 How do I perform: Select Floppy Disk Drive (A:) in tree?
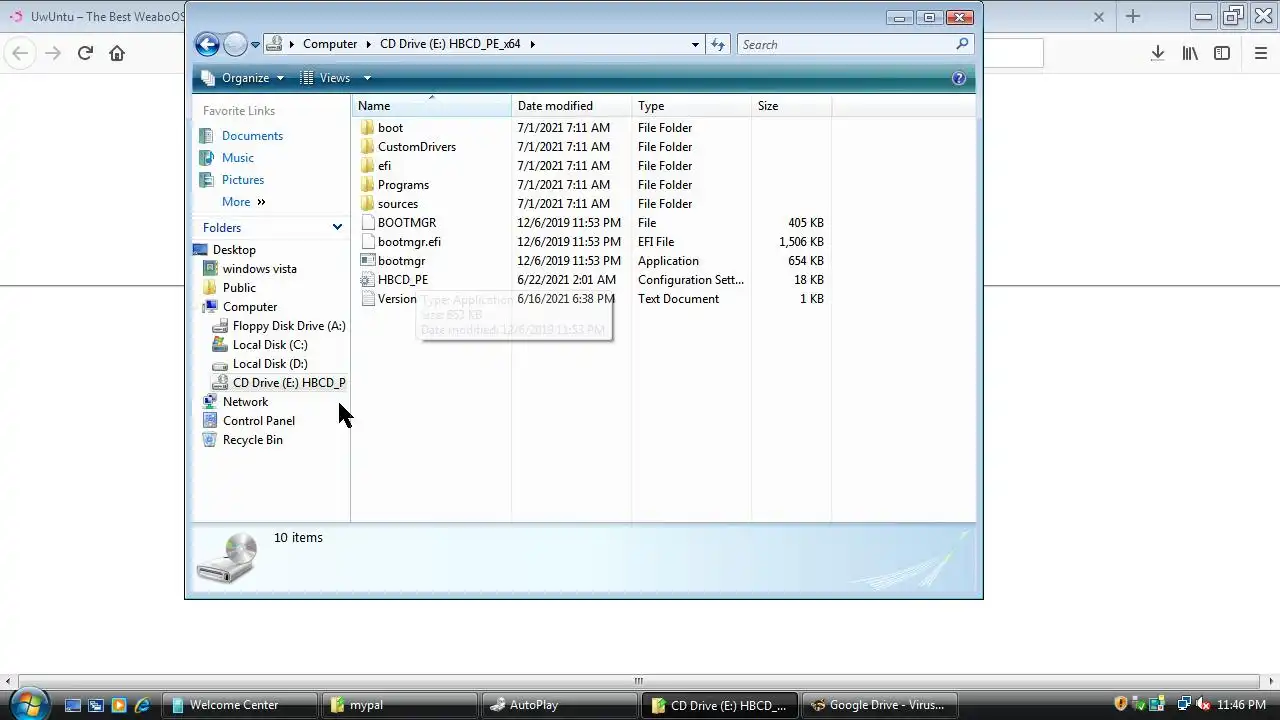289,326
